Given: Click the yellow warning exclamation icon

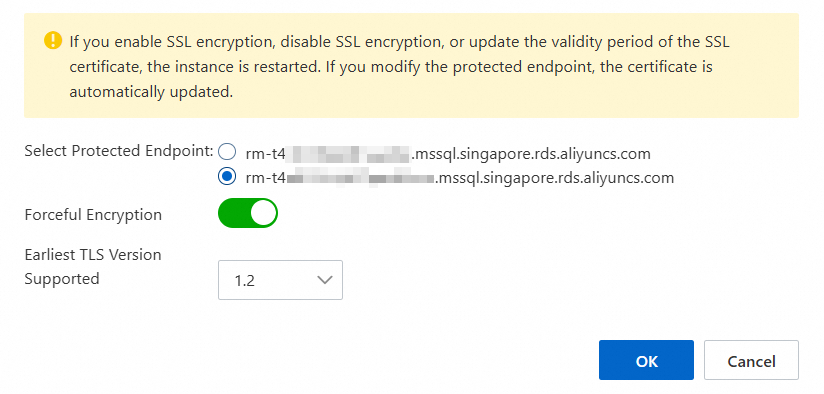Looking at the screenshot, I should pos(53,40).
